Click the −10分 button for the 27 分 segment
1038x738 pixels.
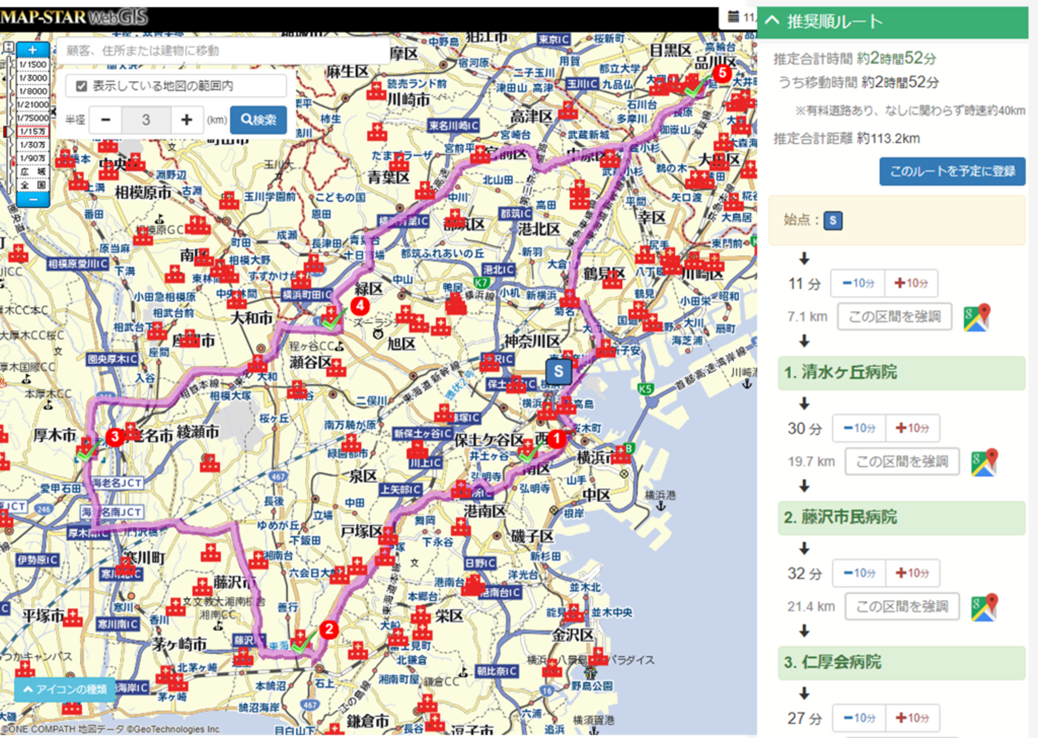click(x=859, y=718)
